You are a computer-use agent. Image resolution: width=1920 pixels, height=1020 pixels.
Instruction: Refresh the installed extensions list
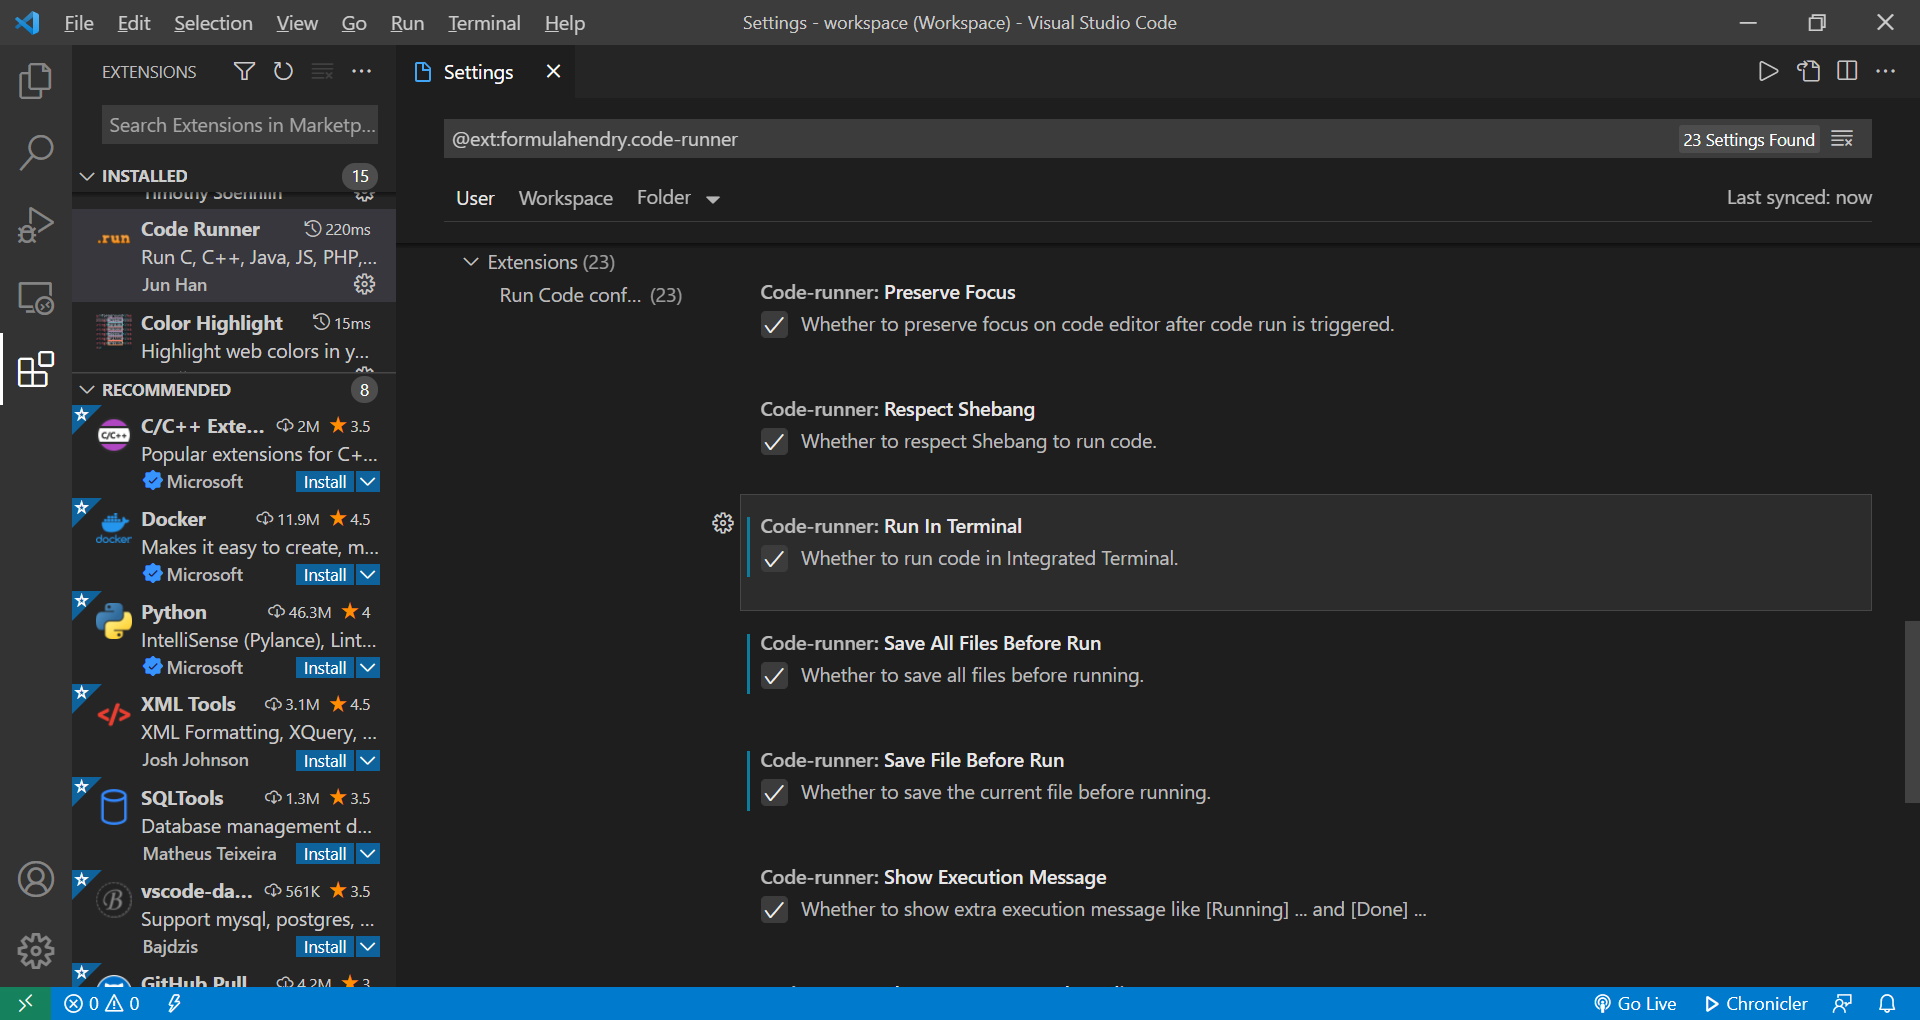(283, 71)
